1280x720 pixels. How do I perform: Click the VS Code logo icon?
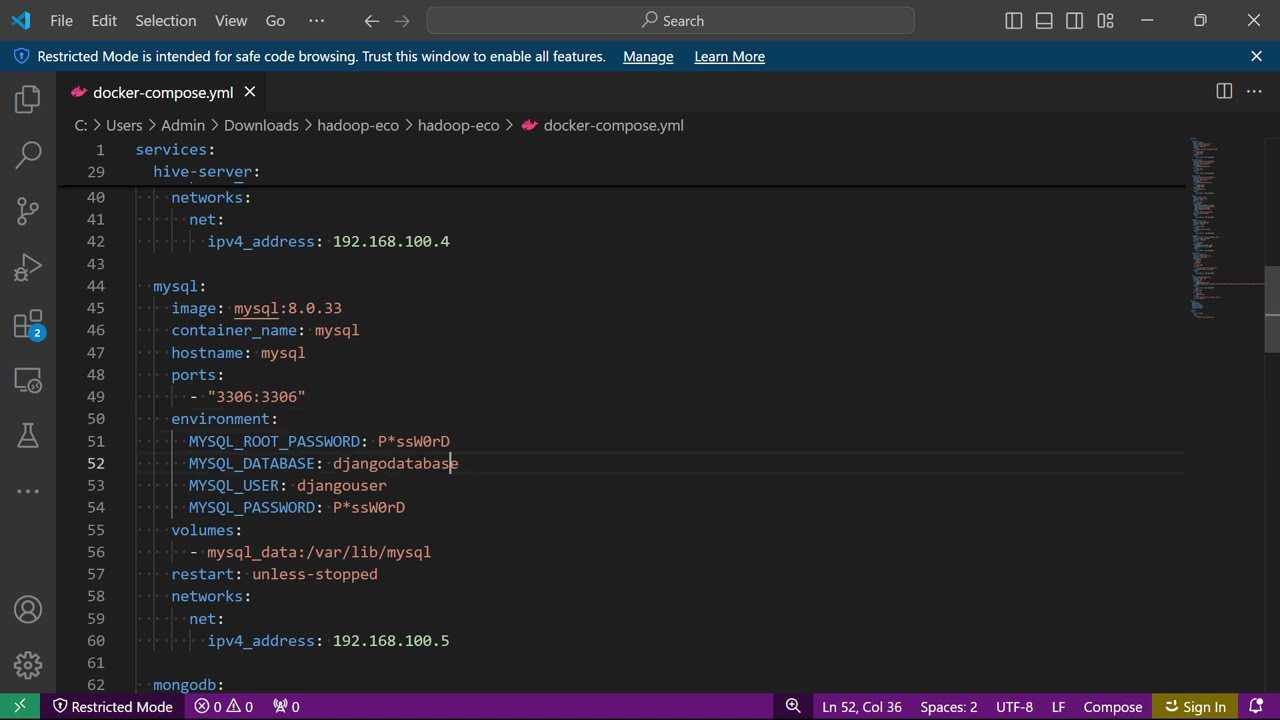pyautogui.click(x=21, y=20)
